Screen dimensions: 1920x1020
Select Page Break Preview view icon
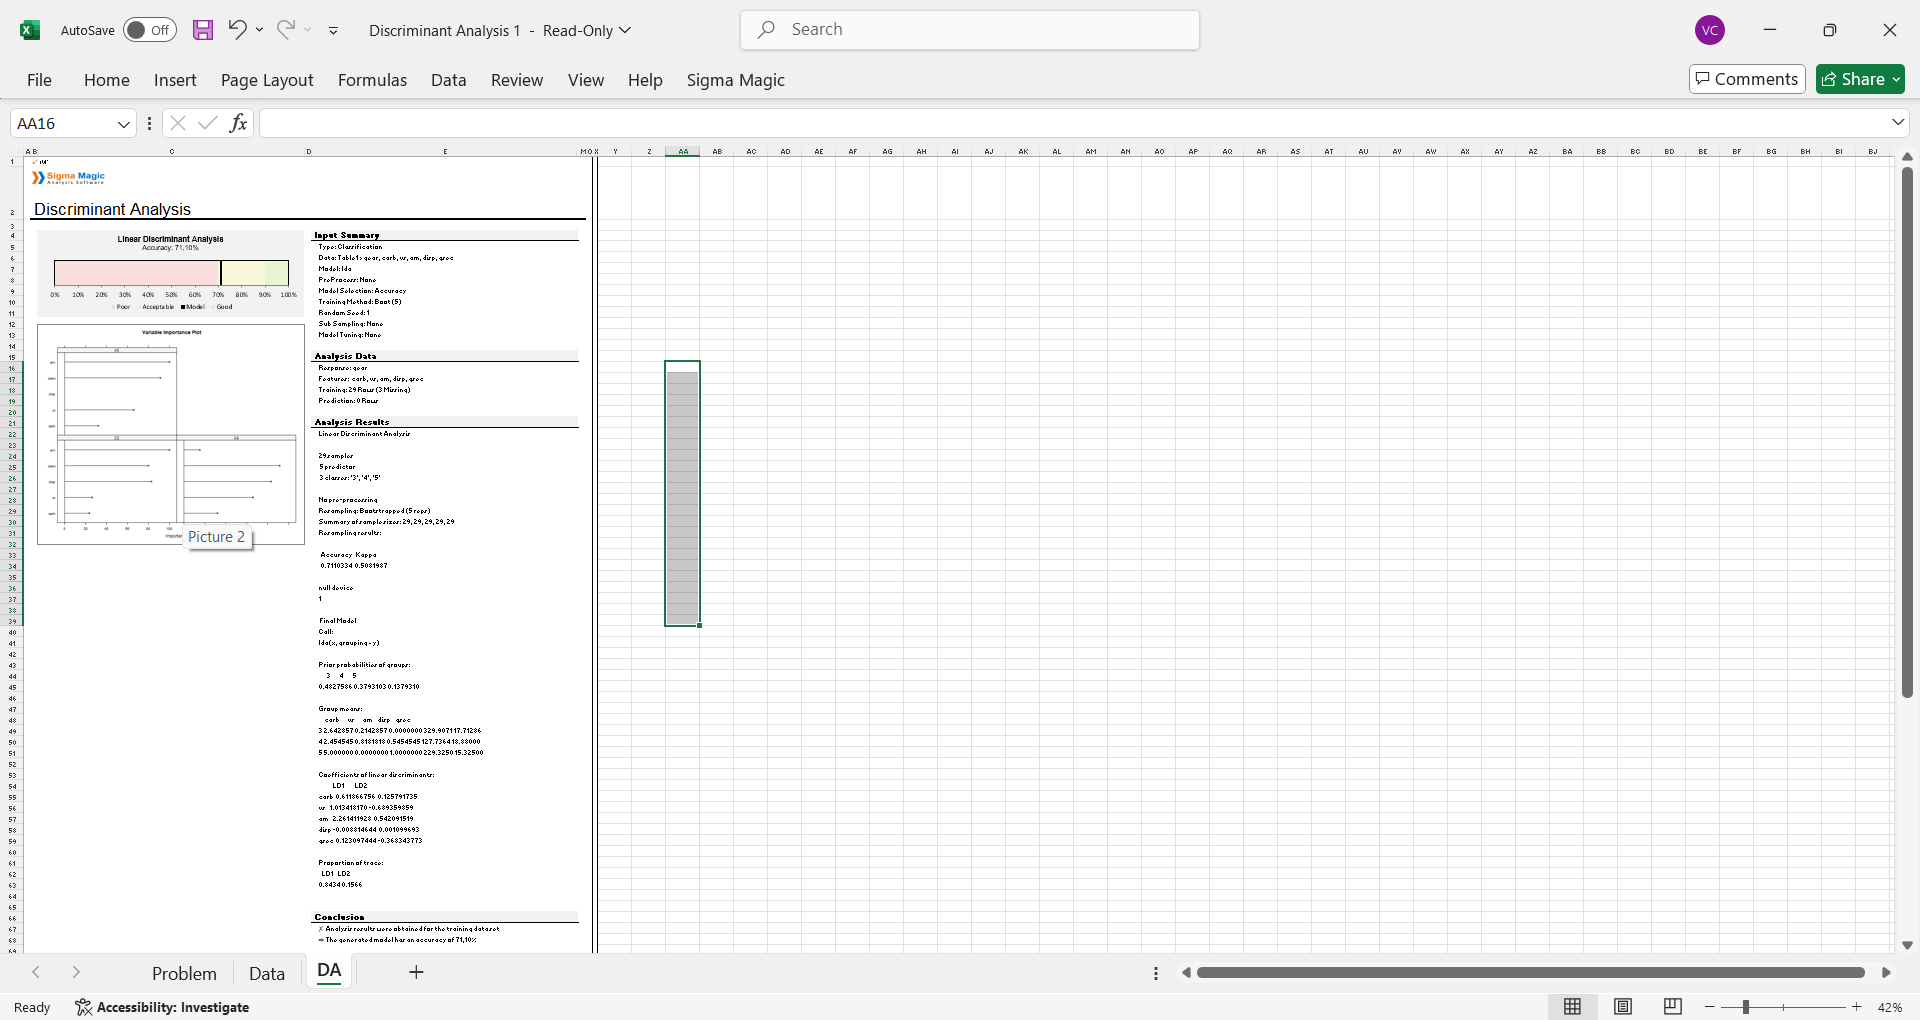click(x=1673, y=1007)
